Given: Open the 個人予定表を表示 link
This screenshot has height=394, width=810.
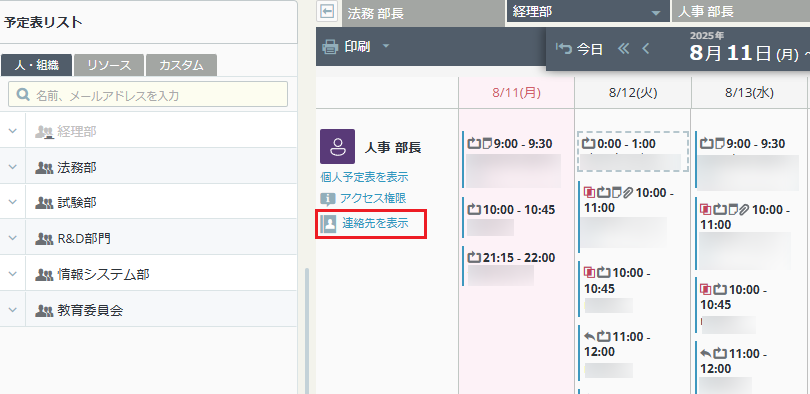Looking at the screenshot, I should (364, 177).
